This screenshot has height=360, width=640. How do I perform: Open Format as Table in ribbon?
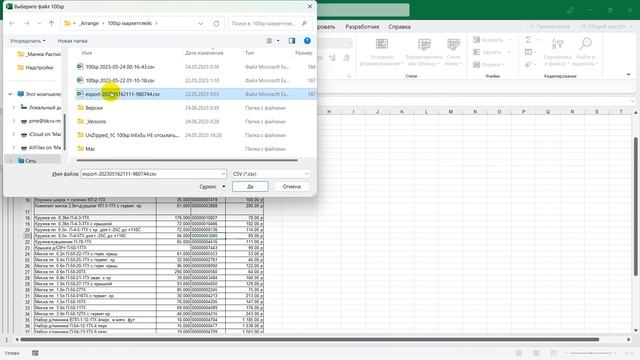424,52
